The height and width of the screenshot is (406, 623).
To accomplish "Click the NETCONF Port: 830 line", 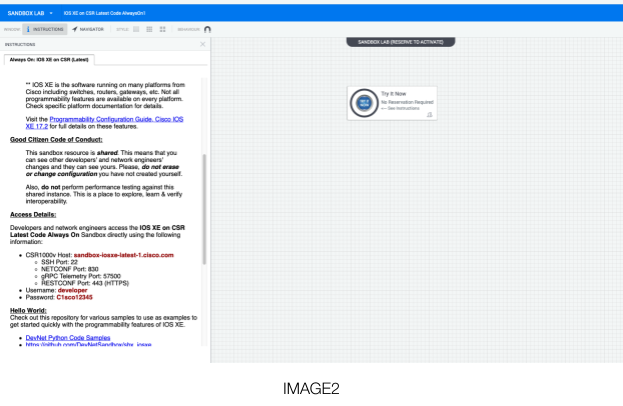I will point(70,269).
